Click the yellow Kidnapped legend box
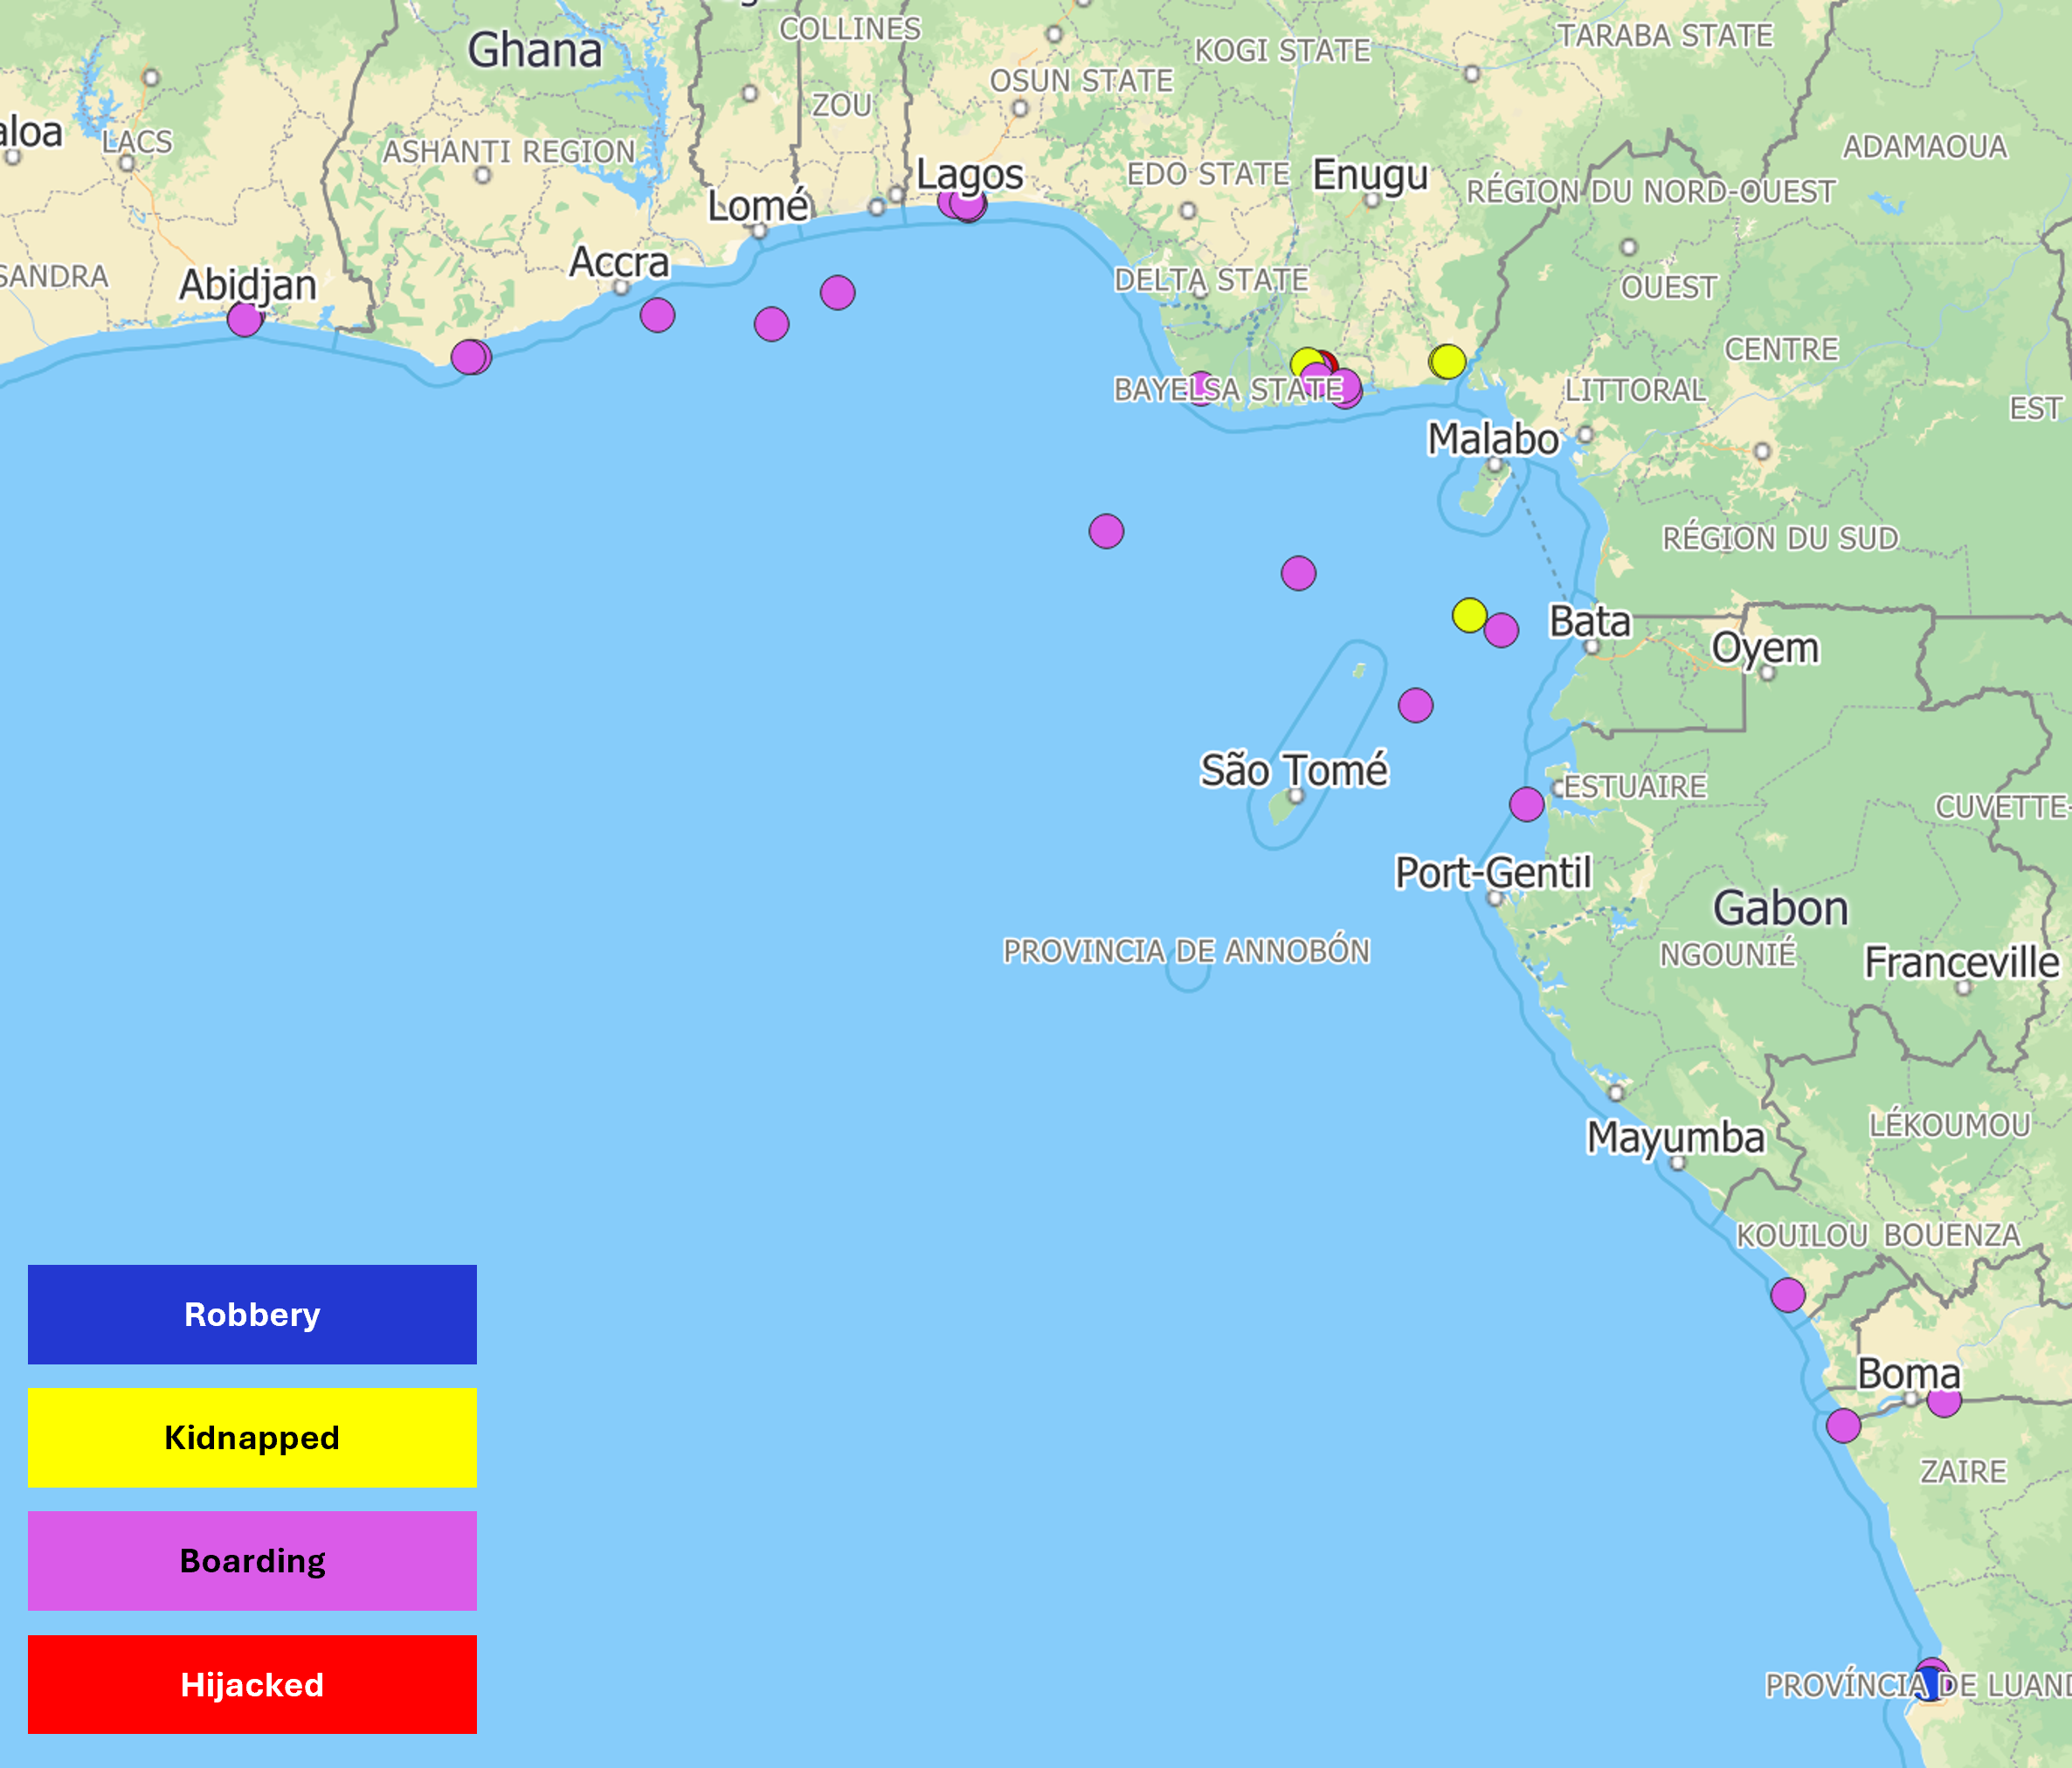 click(252, 1437)
